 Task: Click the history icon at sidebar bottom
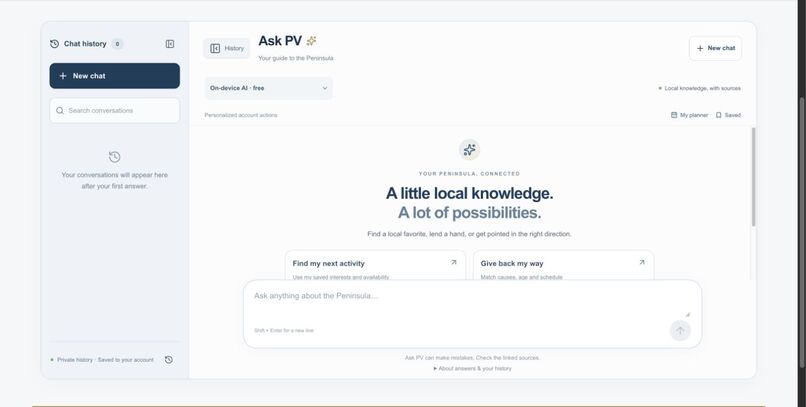(169, 360)
